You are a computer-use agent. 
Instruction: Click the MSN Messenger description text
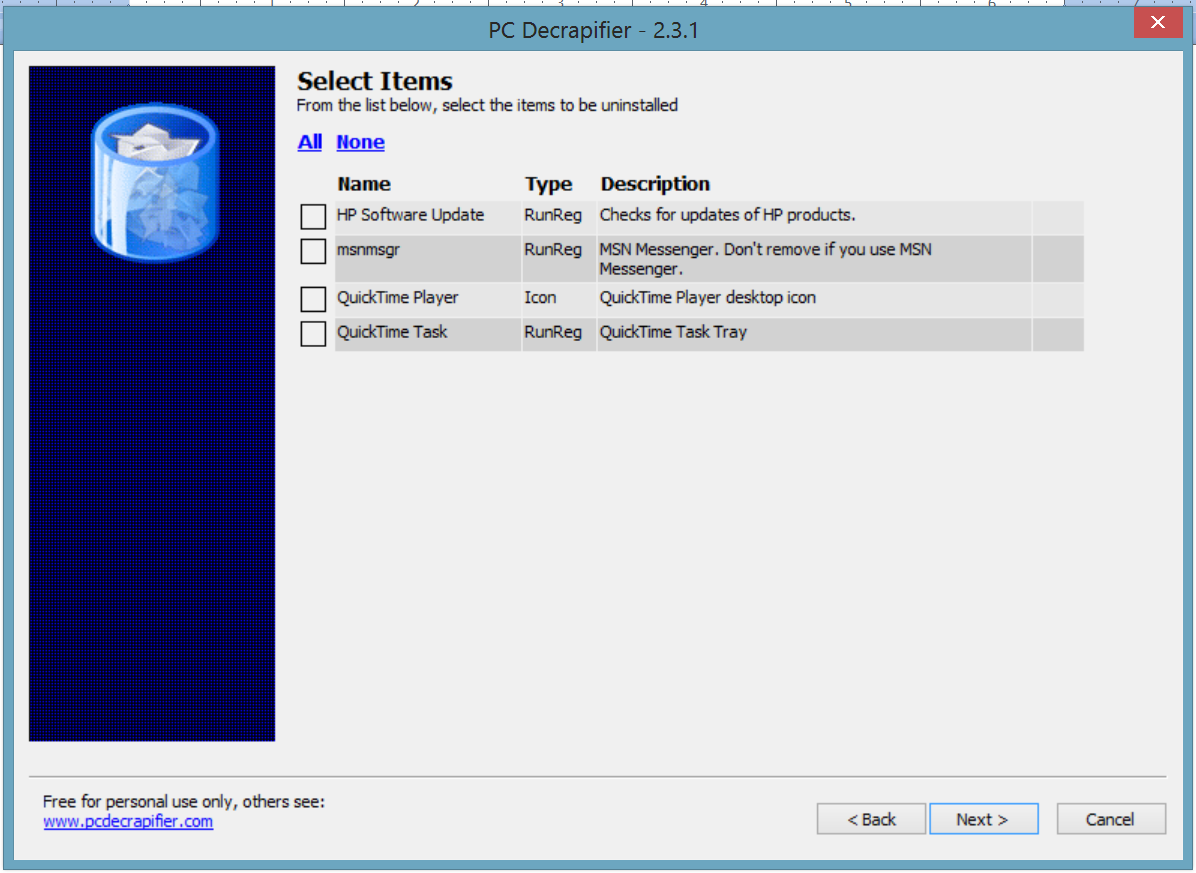(765, 259)
